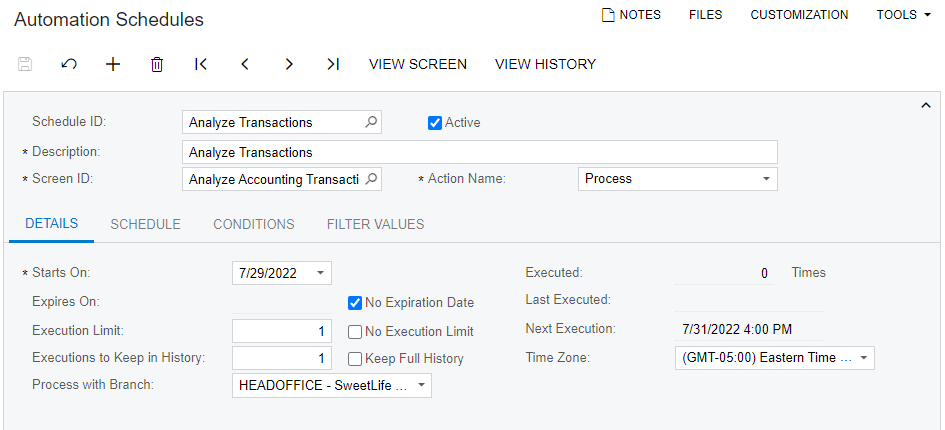Open the Screen ID lookup magnifier

tap(371, 179)
